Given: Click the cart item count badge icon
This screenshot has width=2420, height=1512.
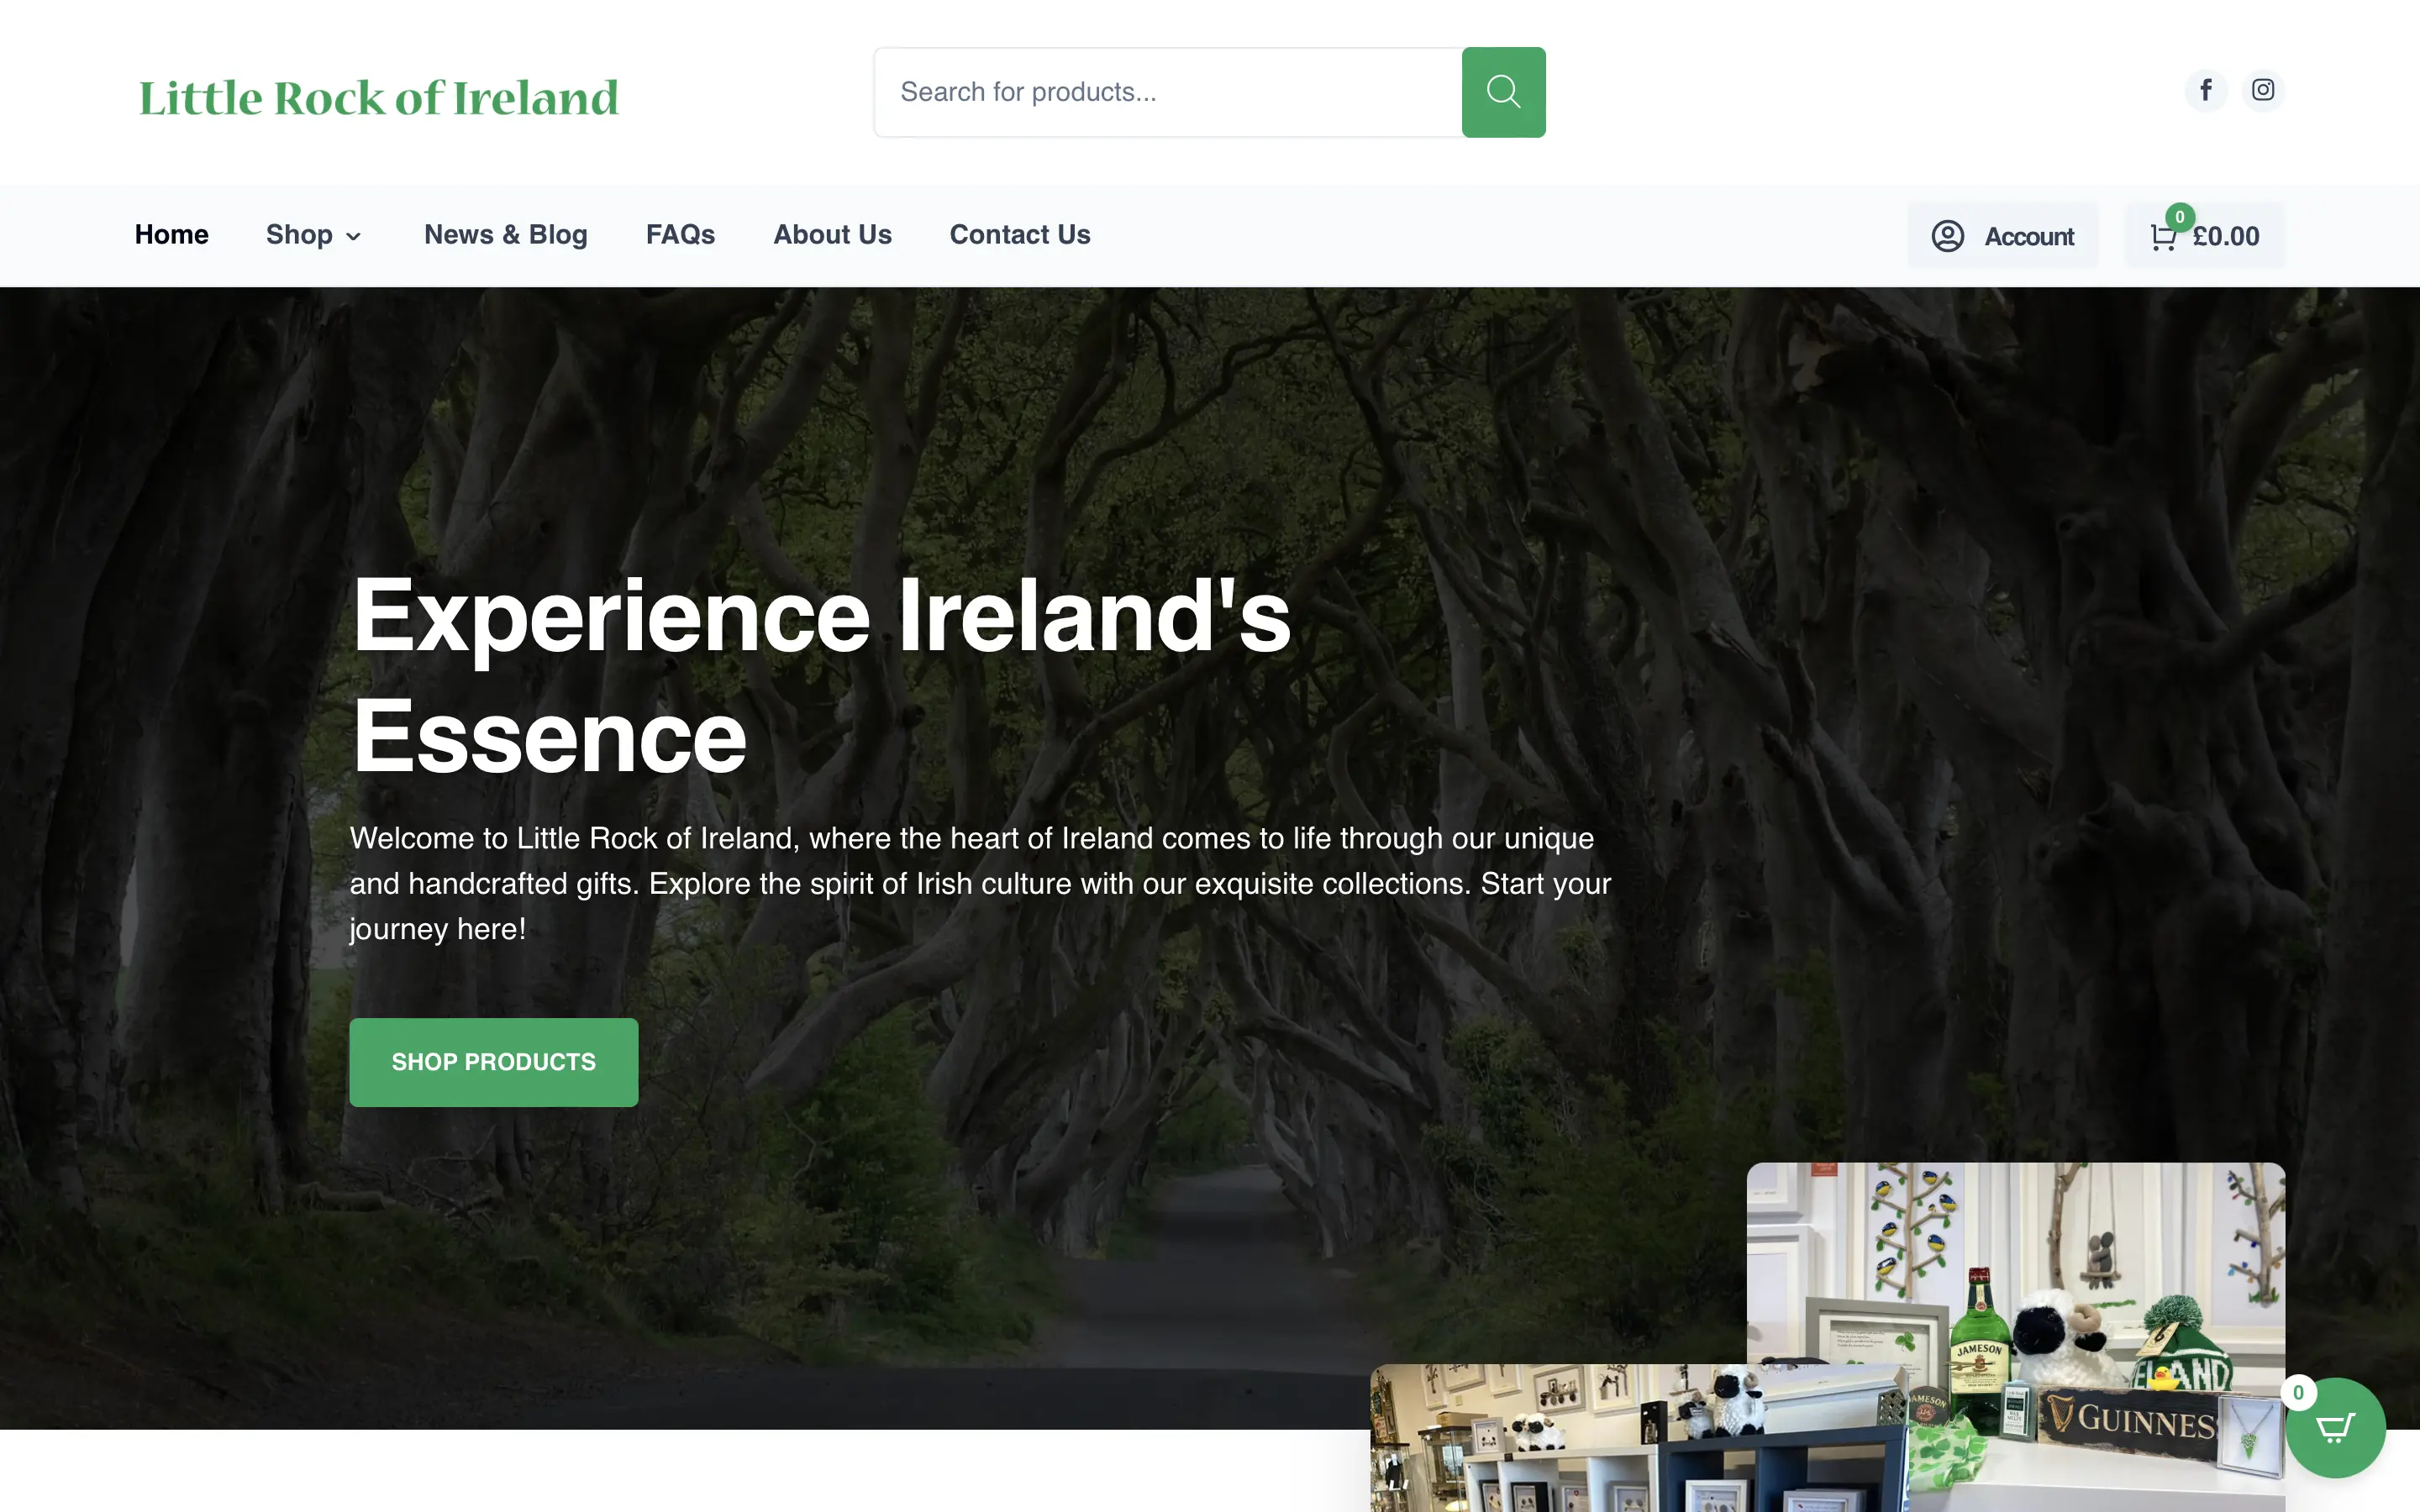Looking at the screenshot, I should 2180,216.
